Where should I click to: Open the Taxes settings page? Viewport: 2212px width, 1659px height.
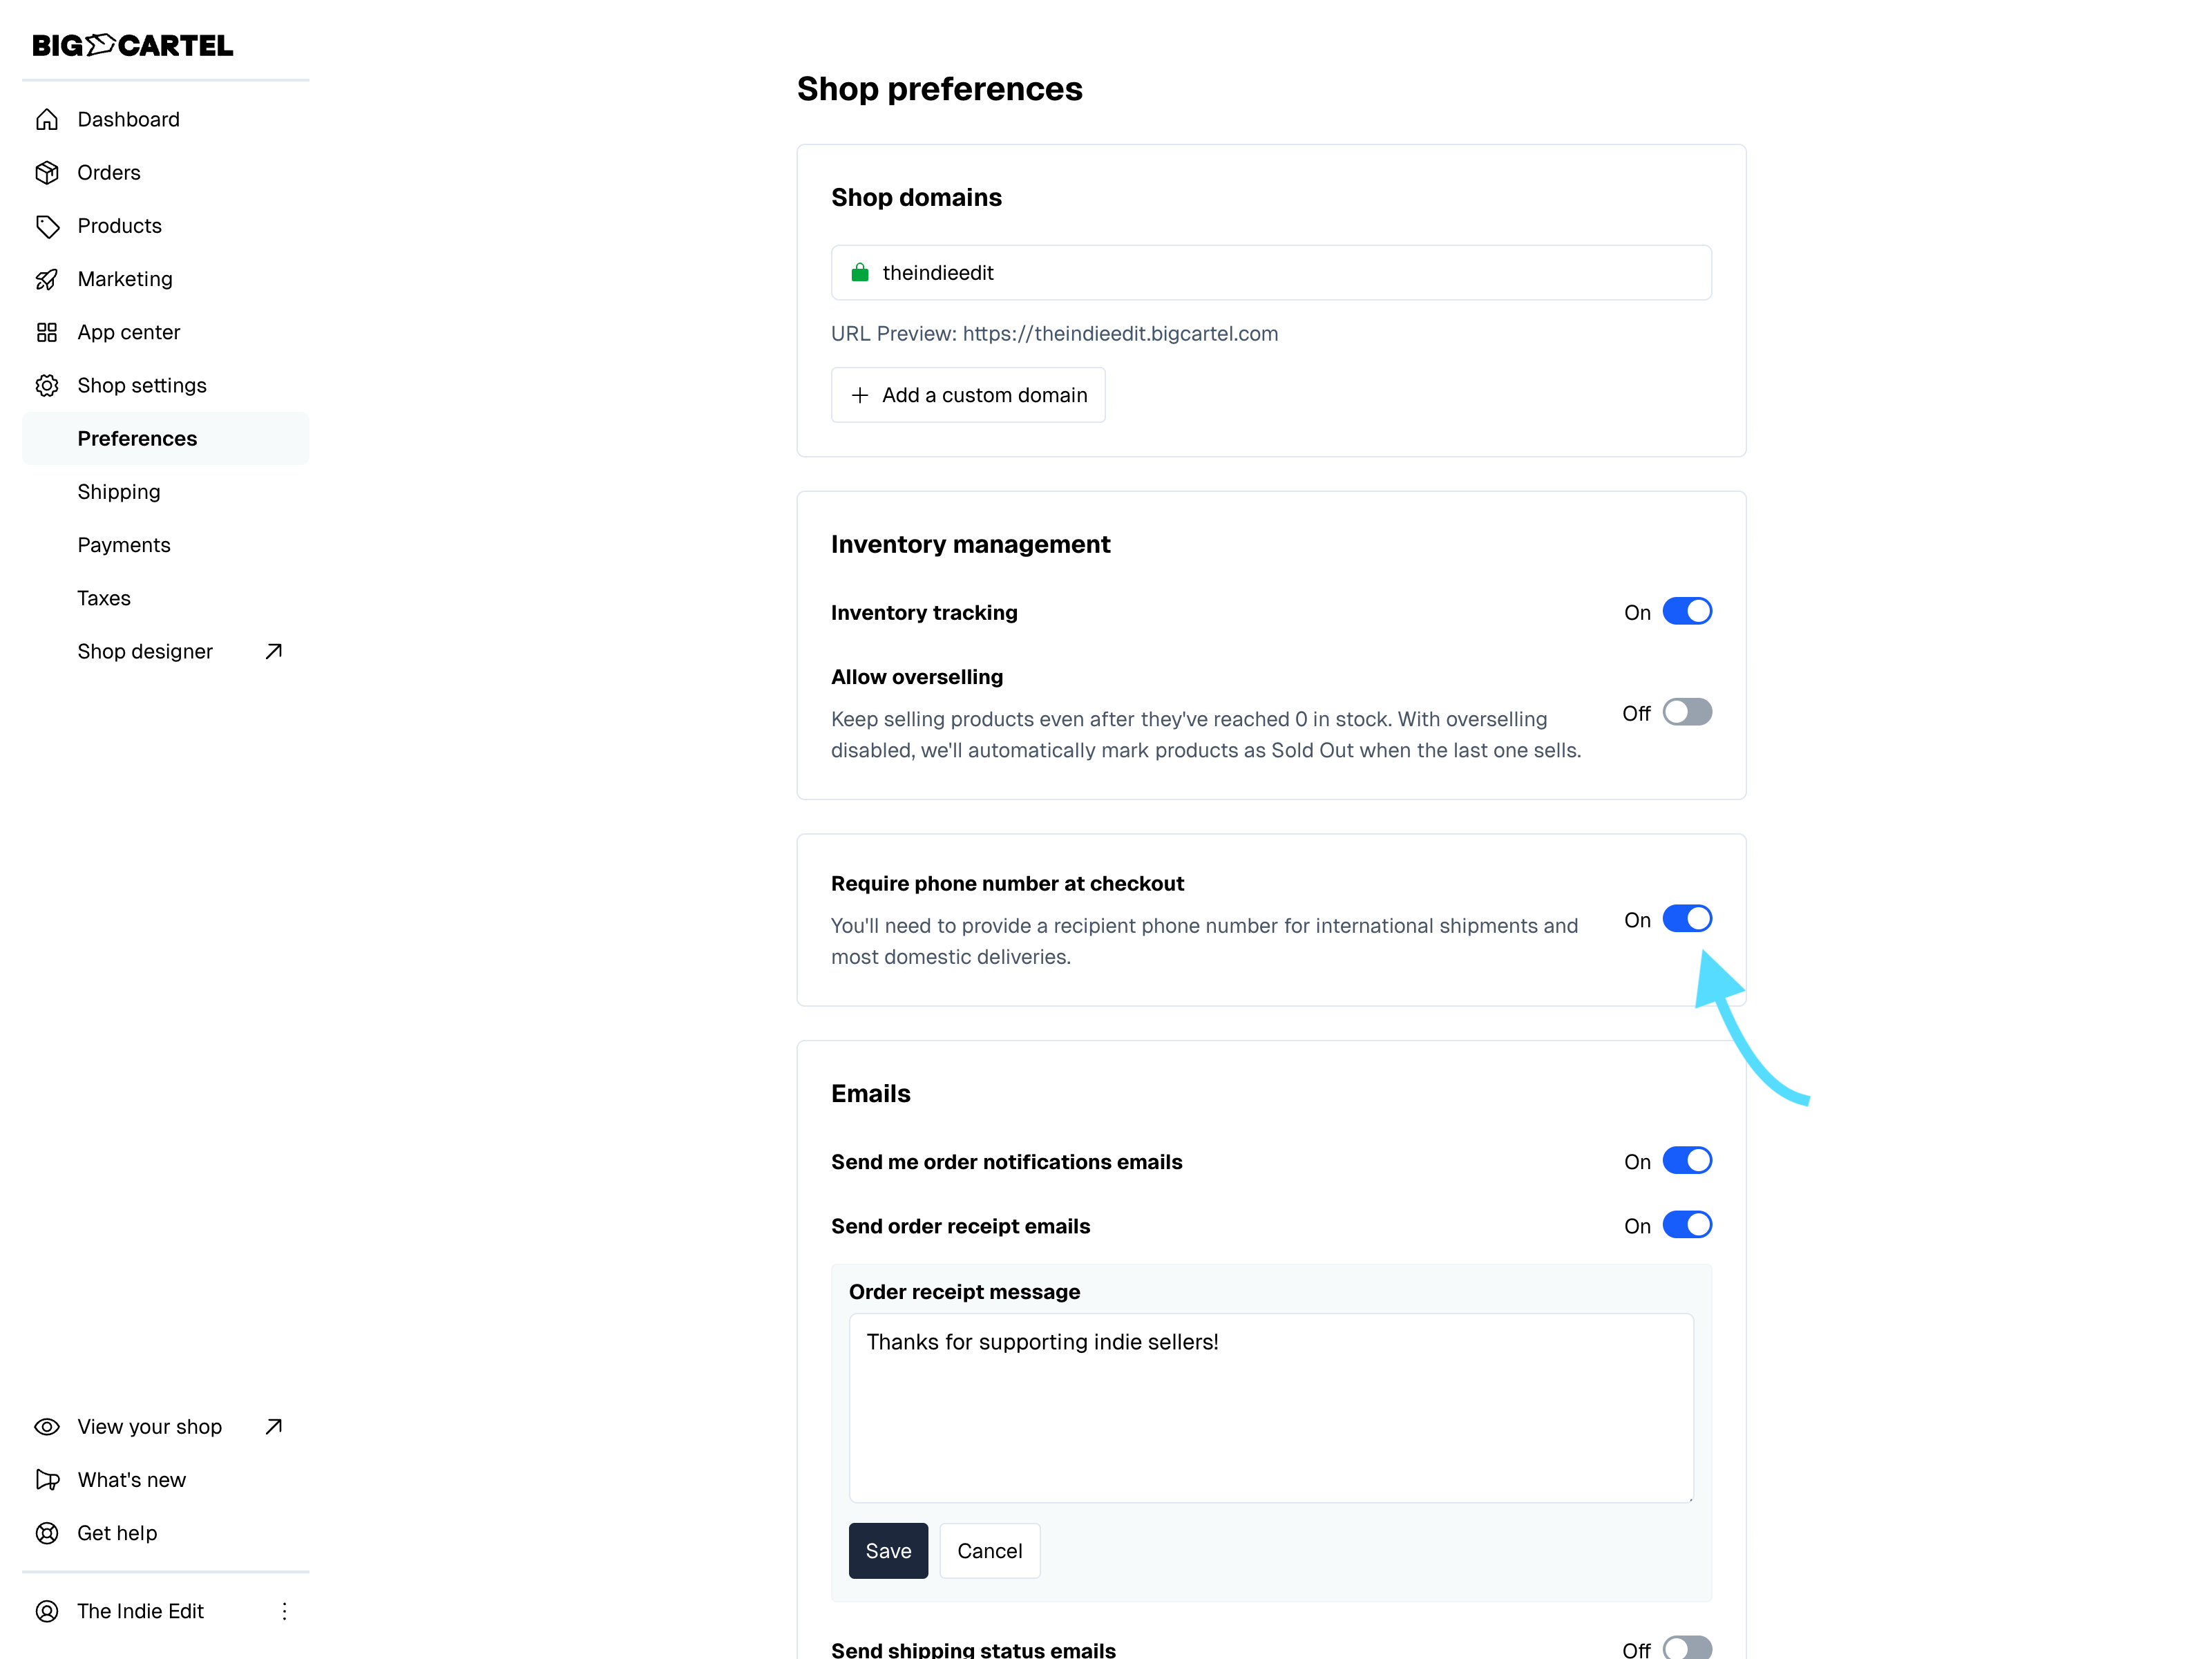[x=104, y=598]
